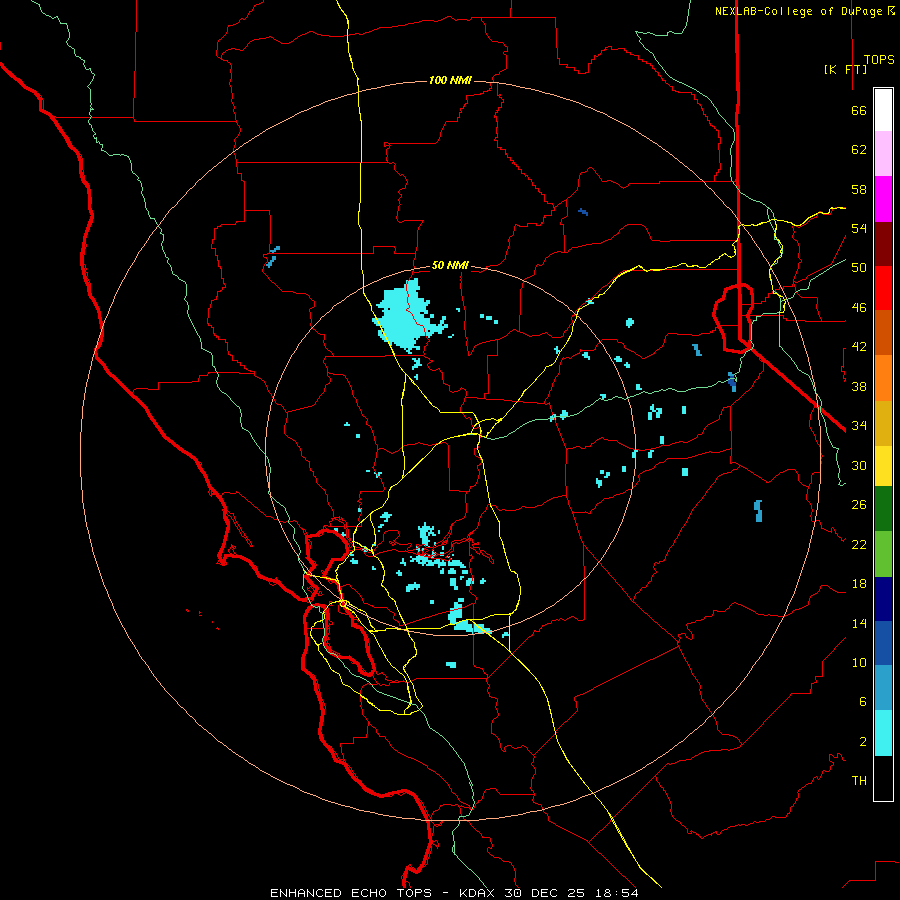Click the 'TOPS' legend heading
The width and height of the screenshot is (900, 900).
[x=879, y=59]
